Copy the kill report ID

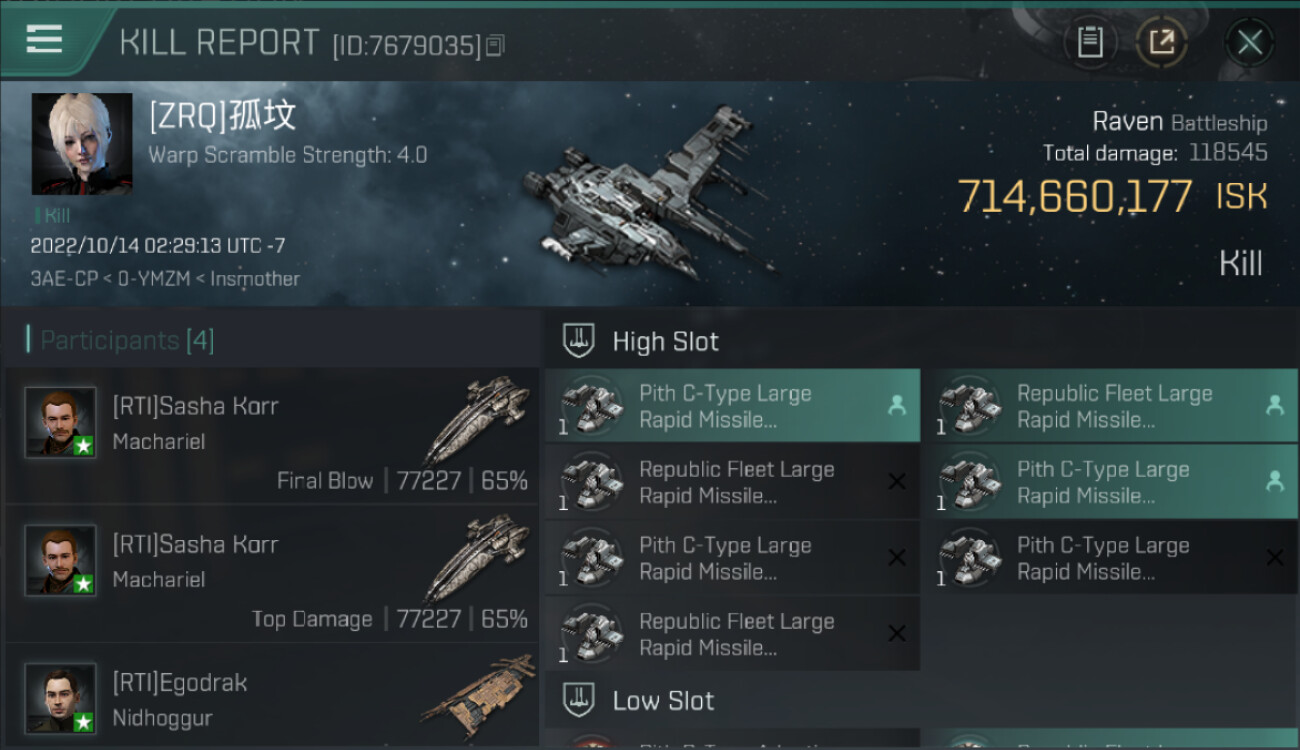[496, 46]
